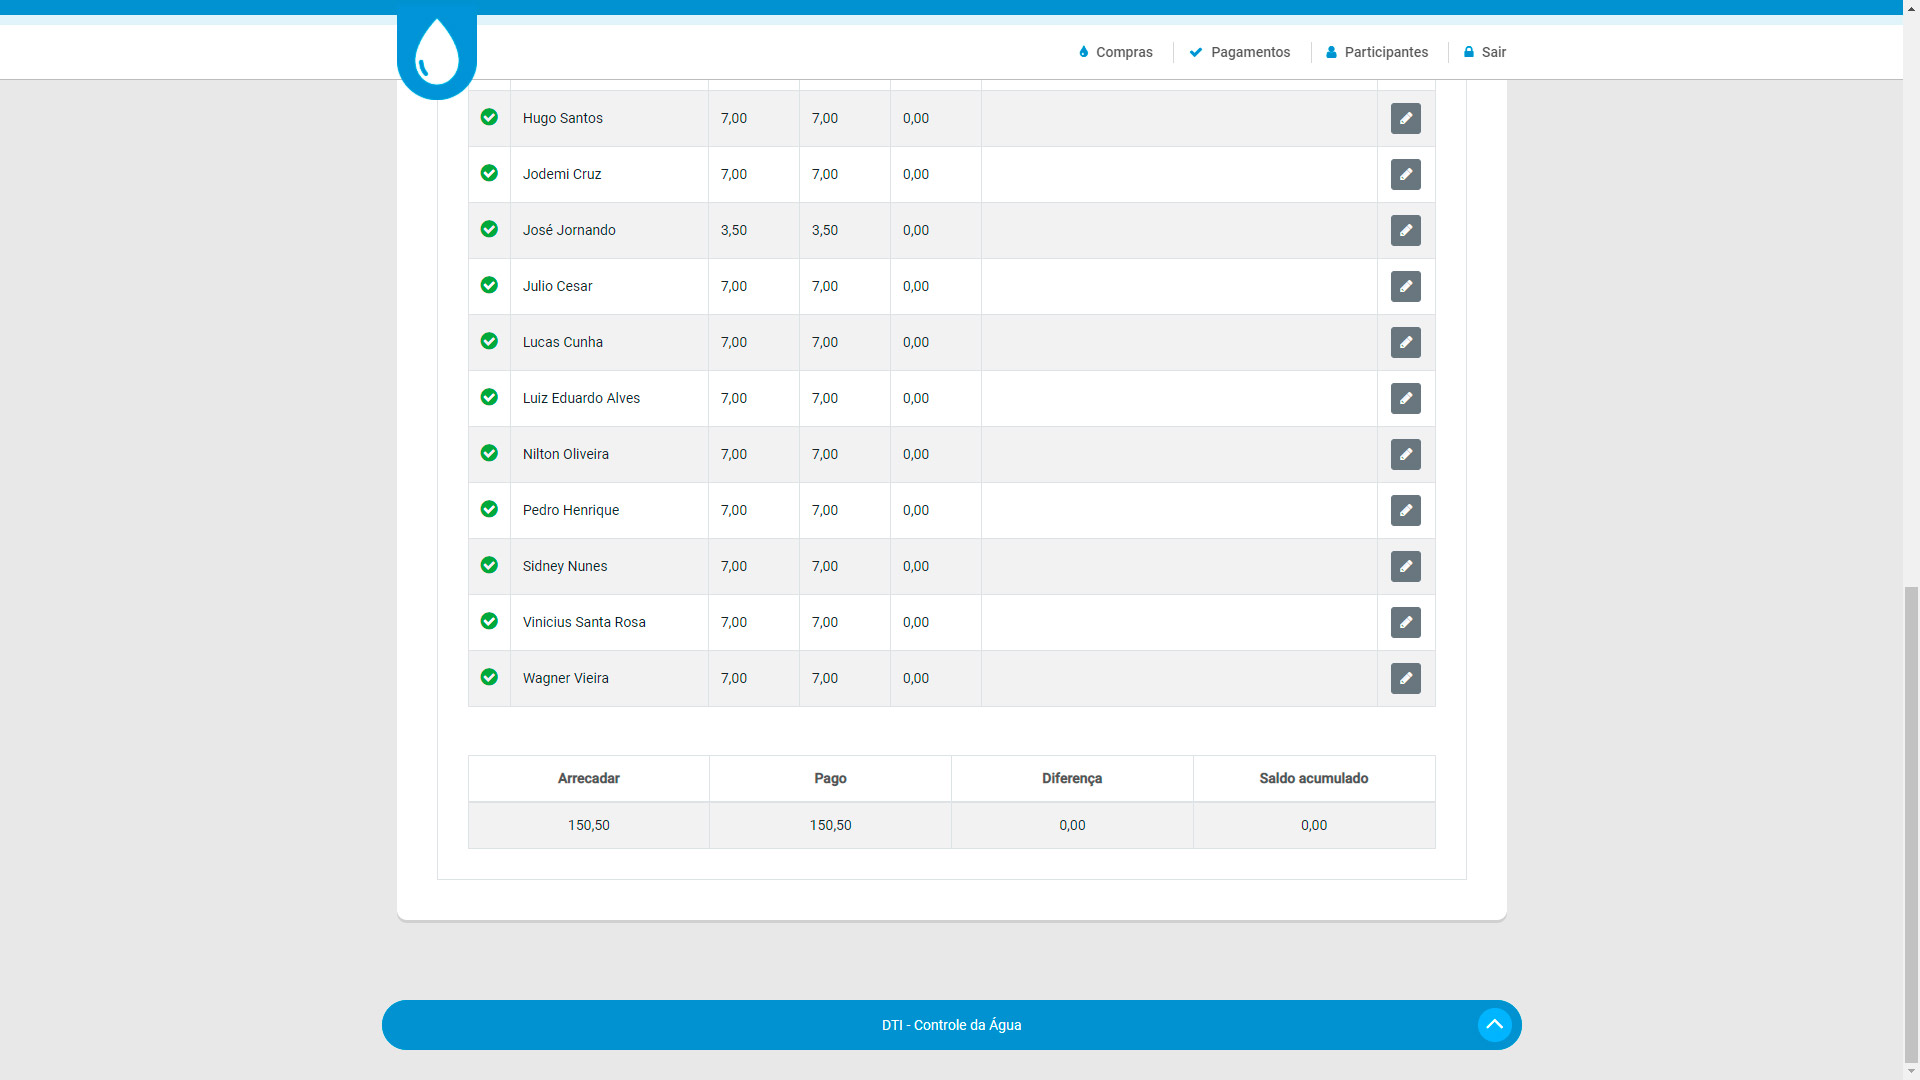Image resolution: width=1920 pixels, height=1080 pixels.
Task: Click green paid status icon for Jodemi Cruz
Action: pyautogui.click(x=489, y=173)
